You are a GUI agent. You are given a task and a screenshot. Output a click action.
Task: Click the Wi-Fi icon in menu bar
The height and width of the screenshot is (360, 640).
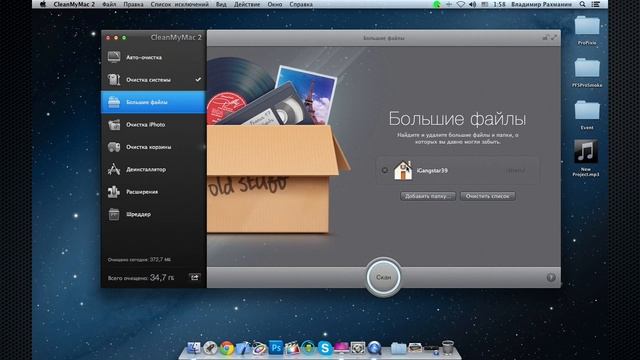point(461,4)
